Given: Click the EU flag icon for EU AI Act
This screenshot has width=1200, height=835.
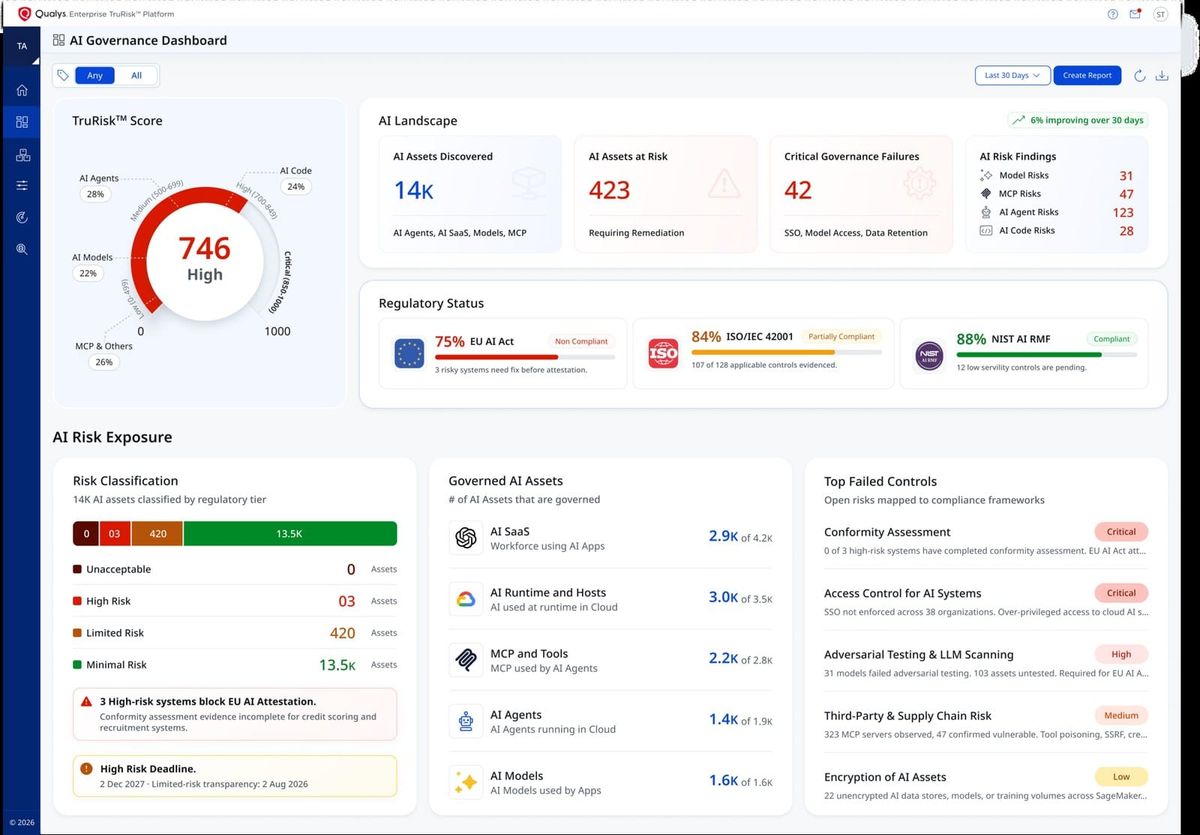Looking at the screenshot, I should point(409,353).
